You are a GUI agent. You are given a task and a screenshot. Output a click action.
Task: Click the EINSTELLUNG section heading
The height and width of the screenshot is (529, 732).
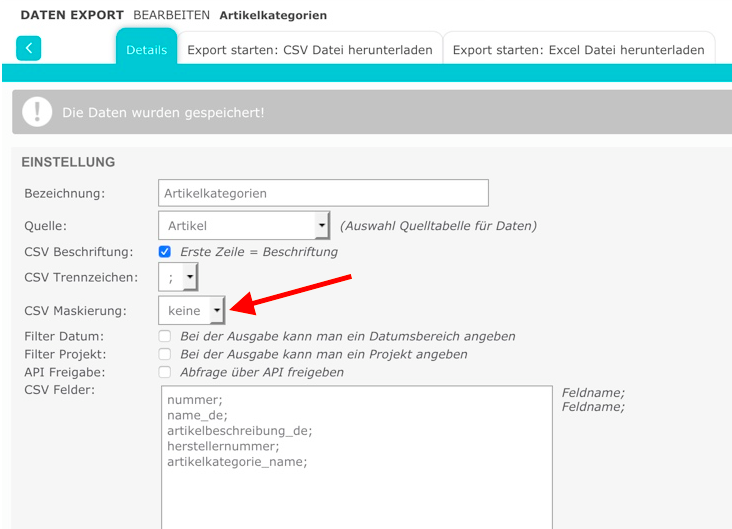point(68,162)
